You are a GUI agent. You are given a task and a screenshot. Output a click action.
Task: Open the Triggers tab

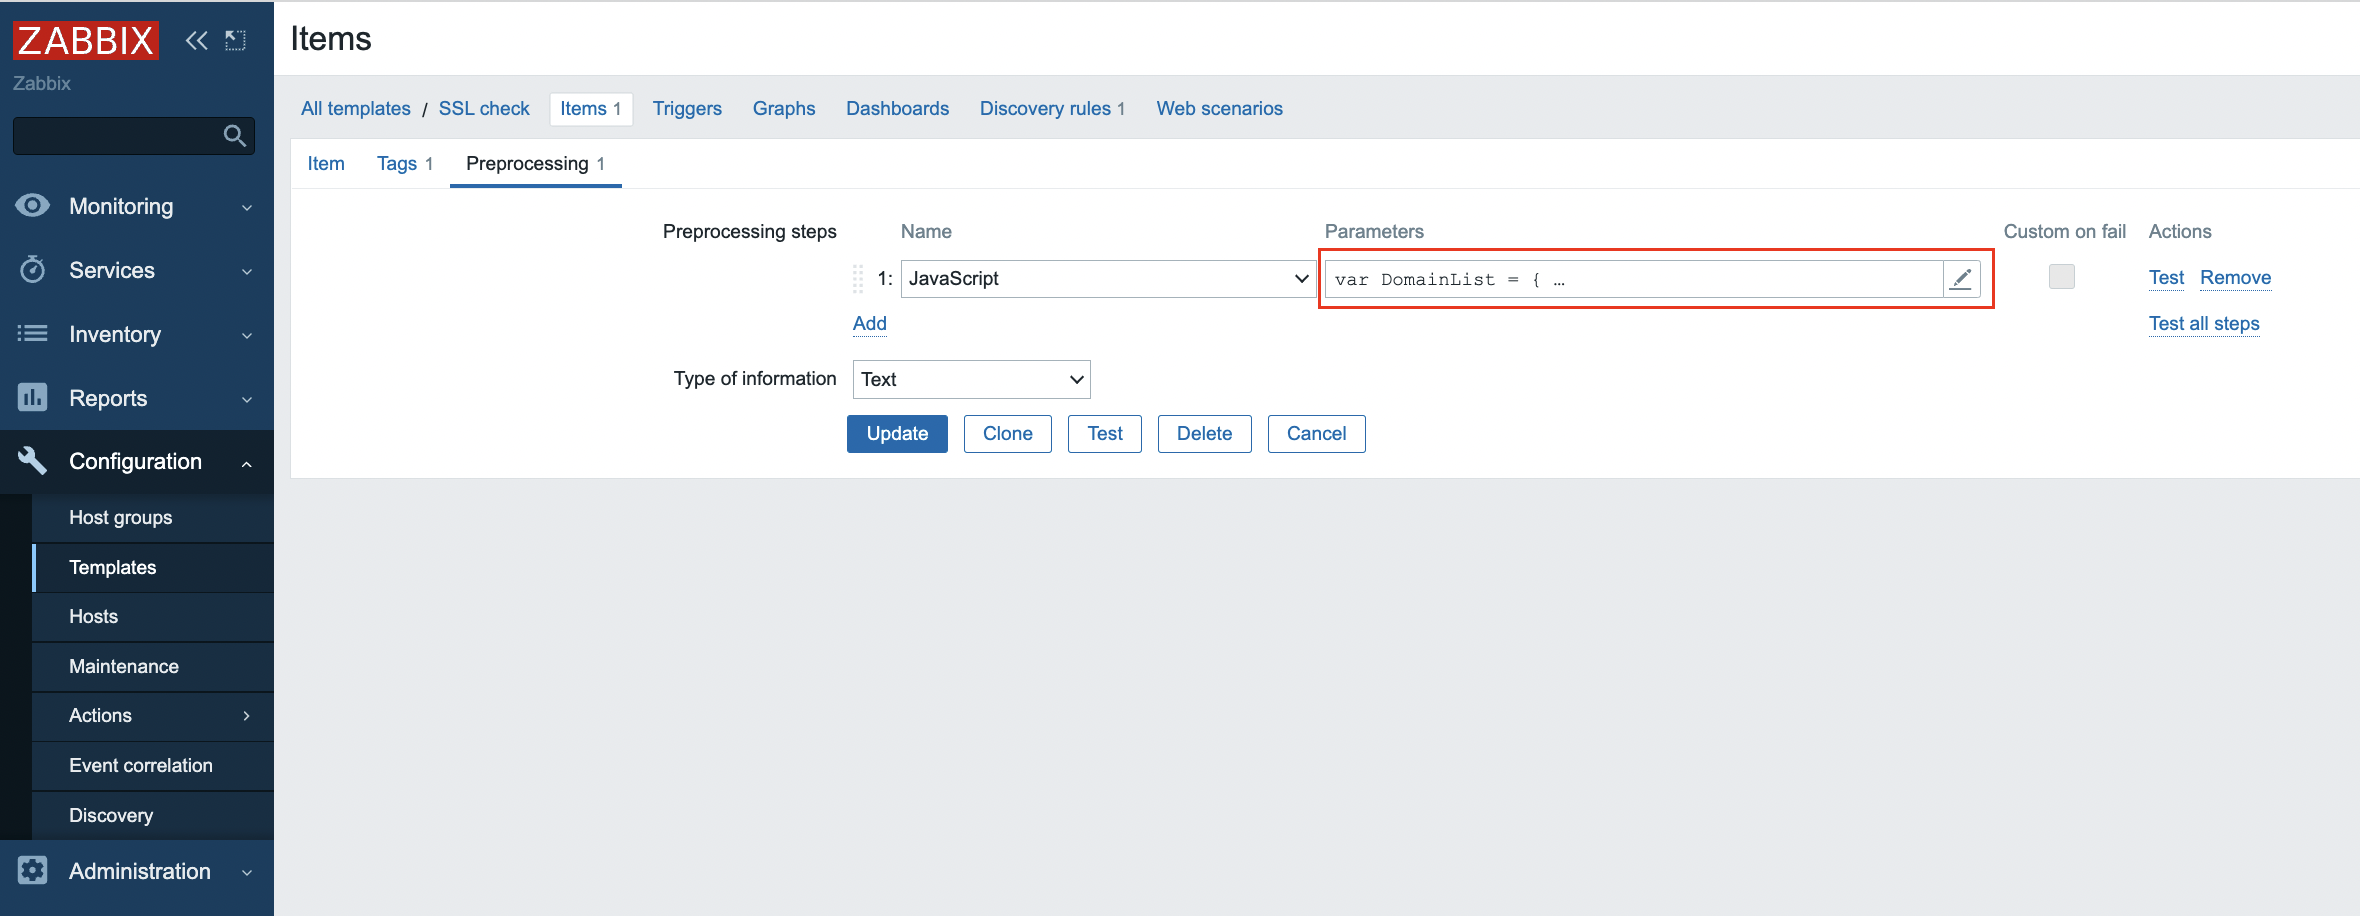(687, 108)
